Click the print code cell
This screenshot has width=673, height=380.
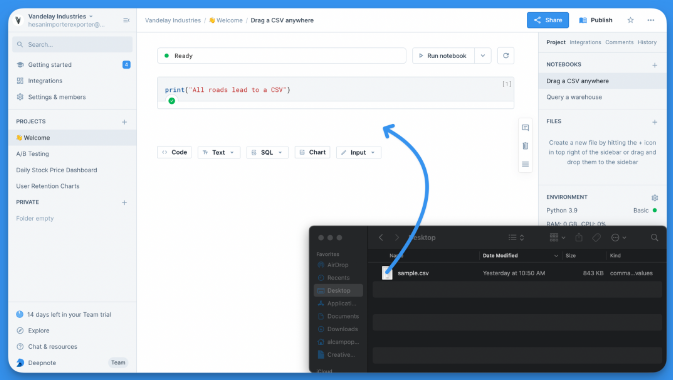336,90
